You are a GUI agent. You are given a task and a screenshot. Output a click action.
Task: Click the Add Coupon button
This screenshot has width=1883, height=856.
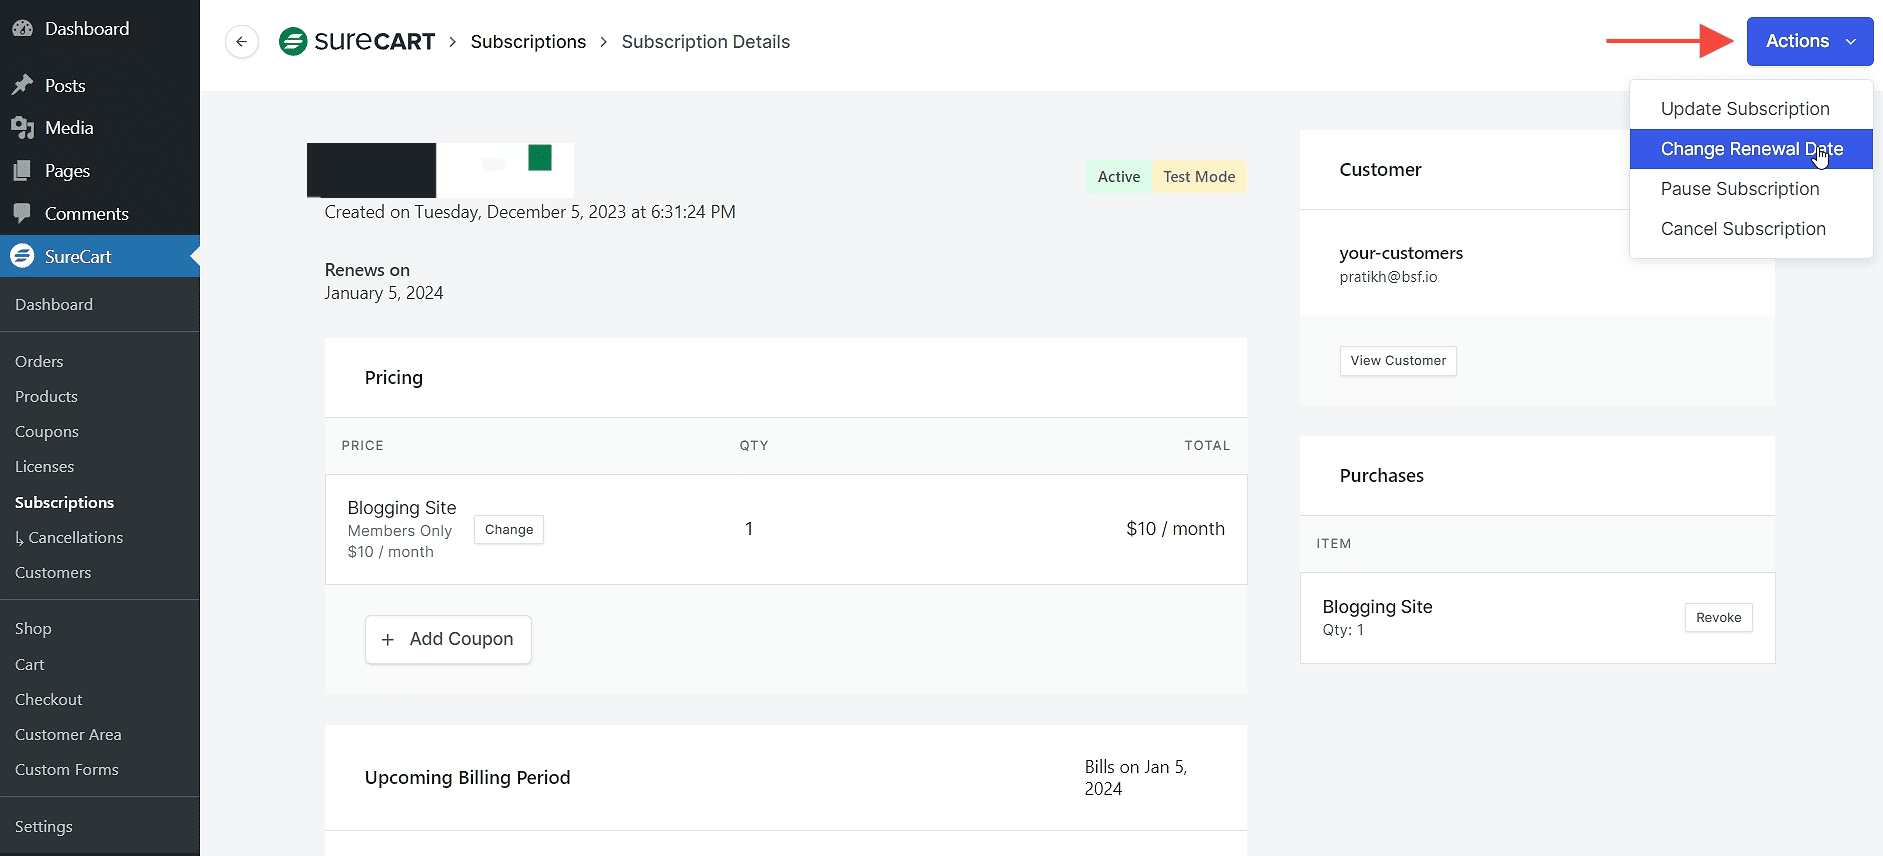[448, 639]
